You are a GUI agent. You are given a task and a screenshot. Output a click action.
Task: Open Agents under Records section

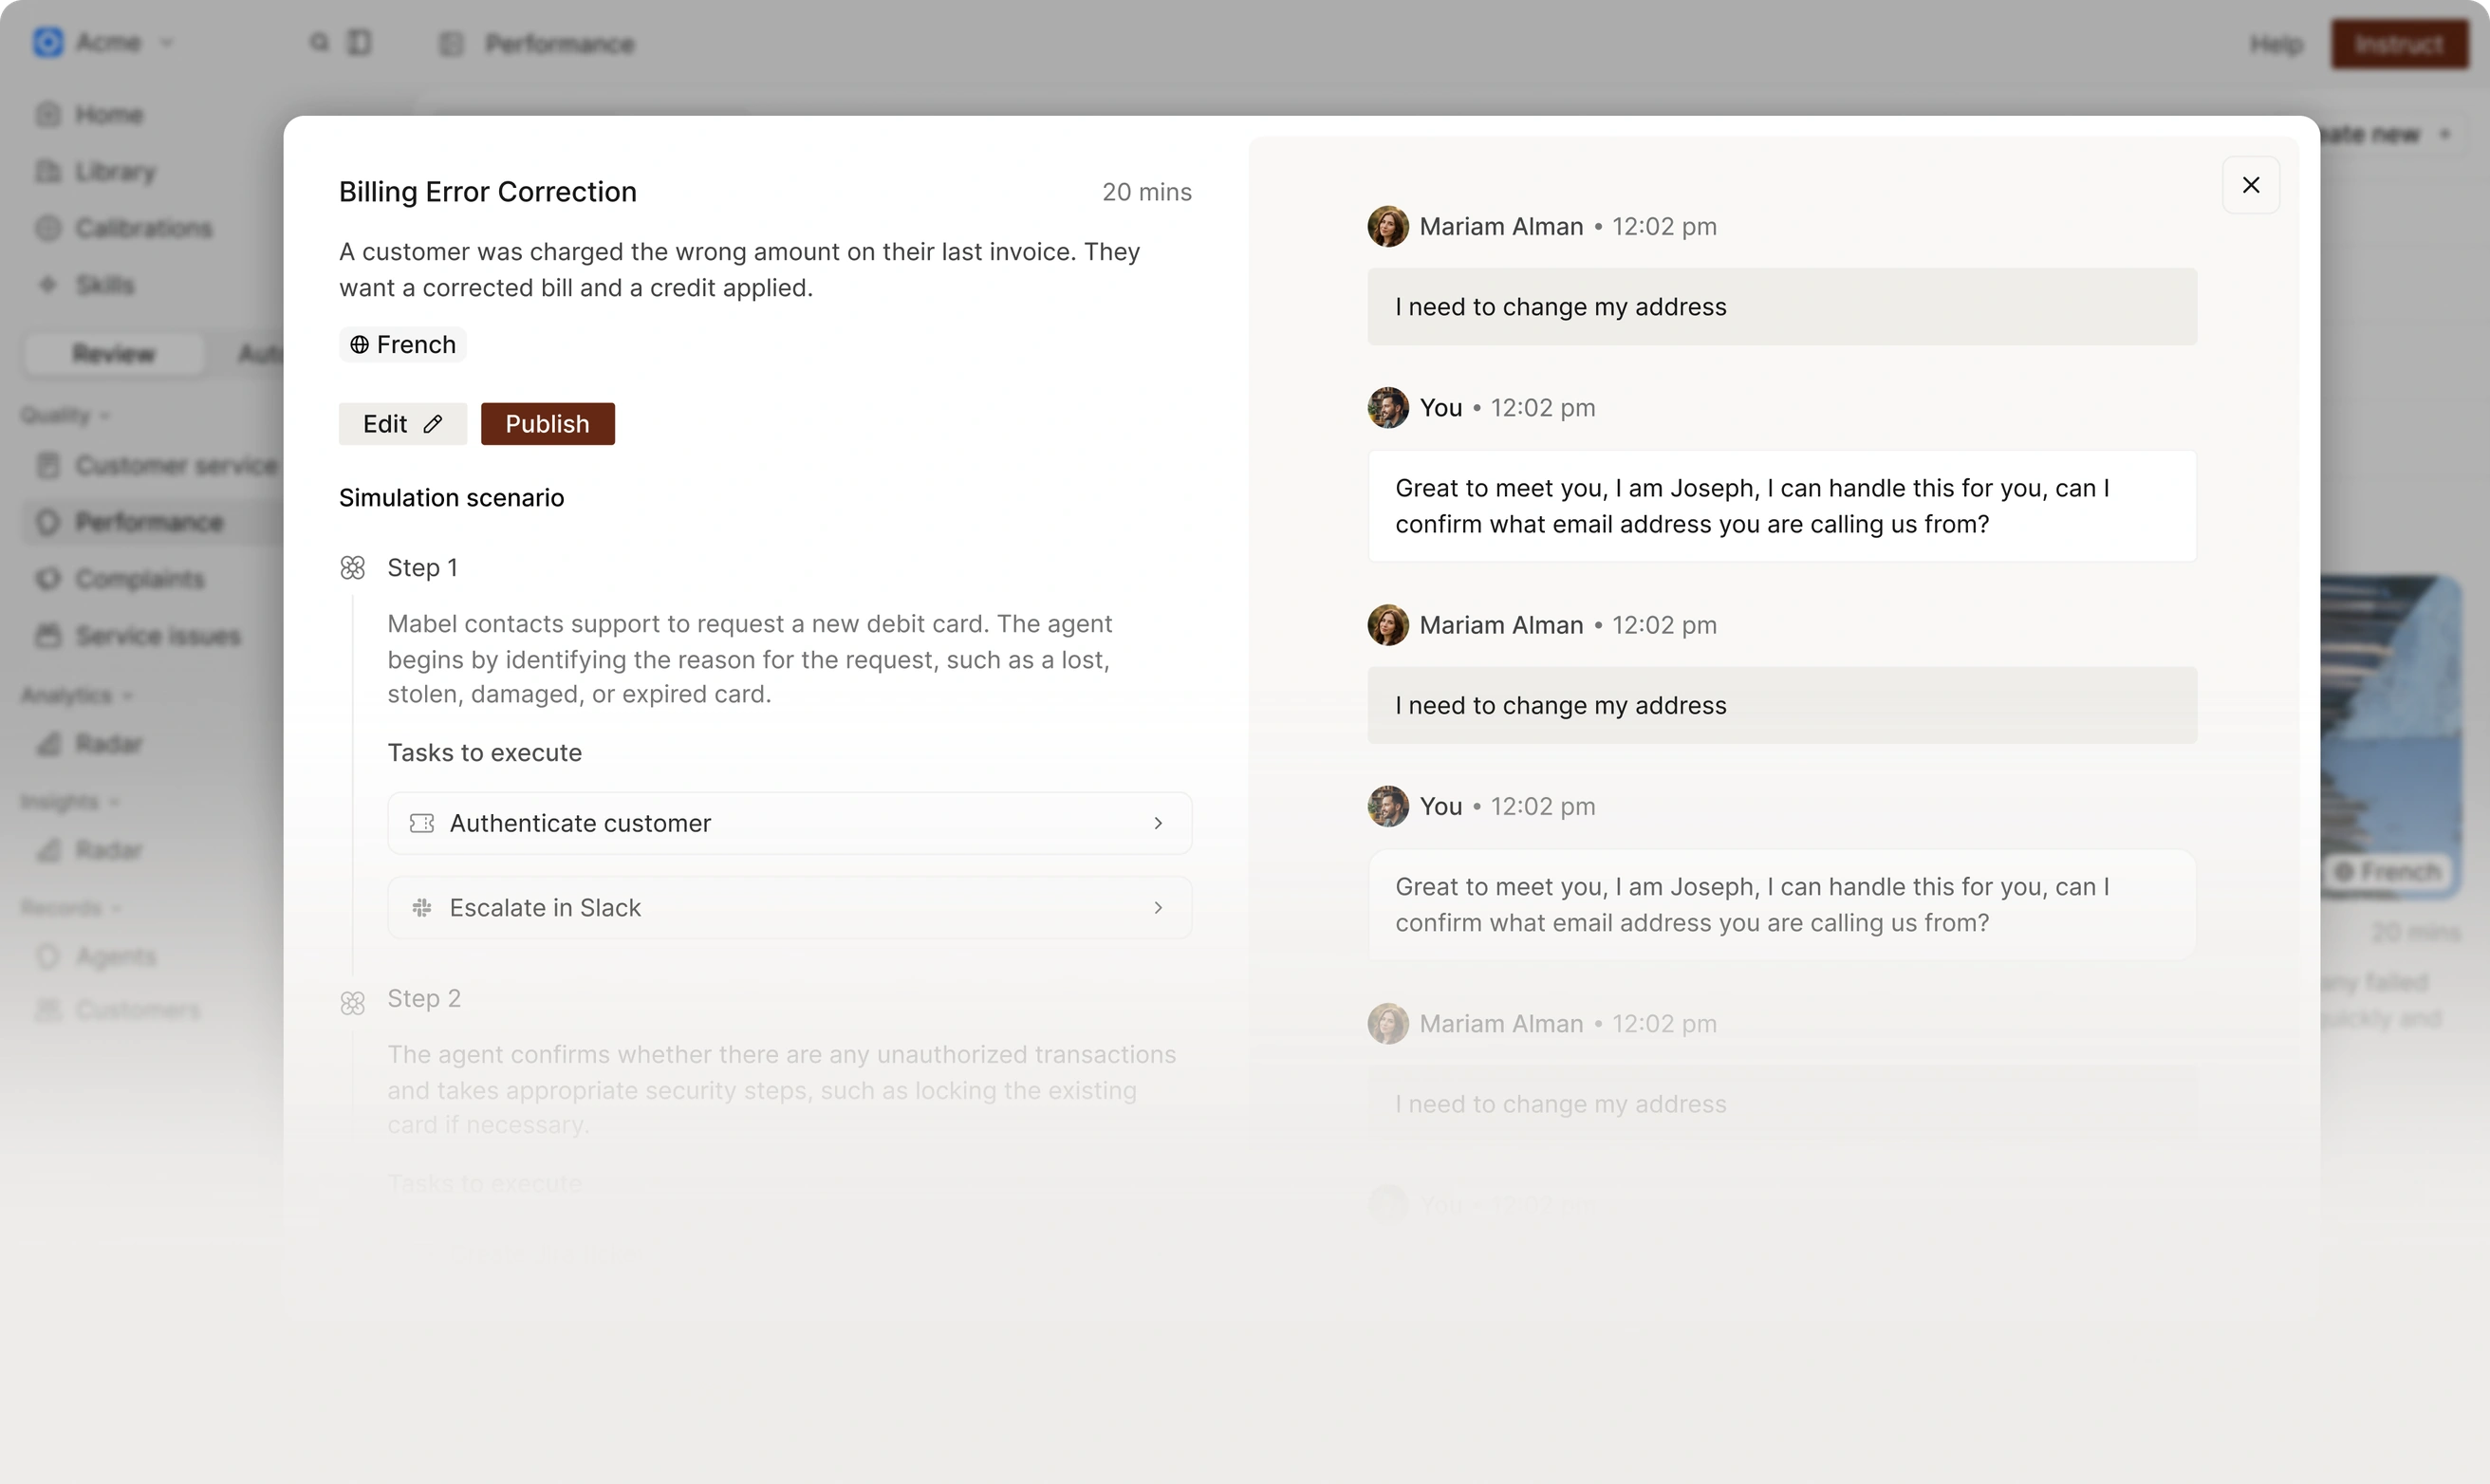click(115, 957)
